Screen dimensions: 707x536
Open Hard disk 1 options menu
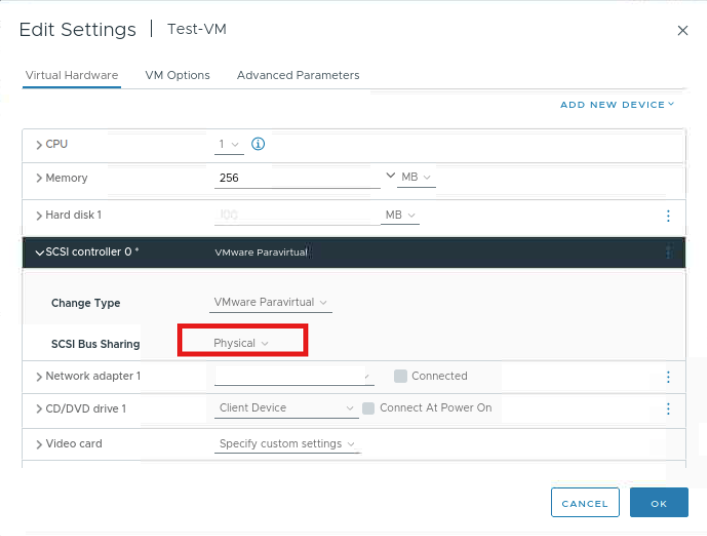pyautogui.click(x=668, y=216)
